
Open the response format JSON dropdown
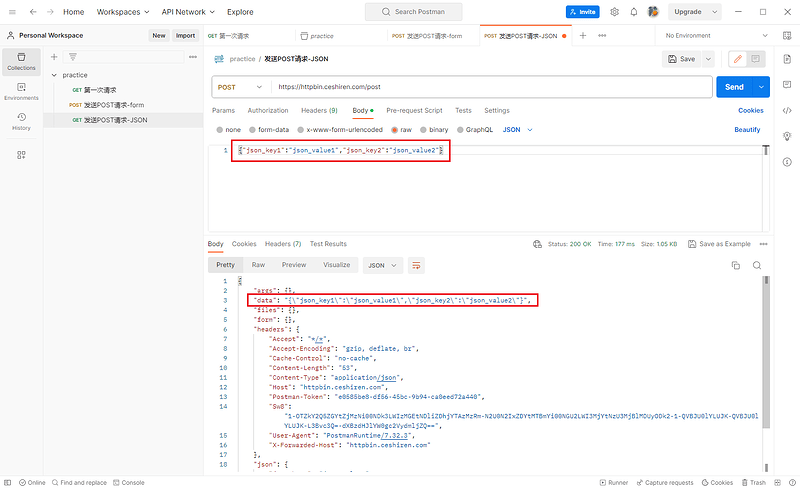click(x=383, y=265)
